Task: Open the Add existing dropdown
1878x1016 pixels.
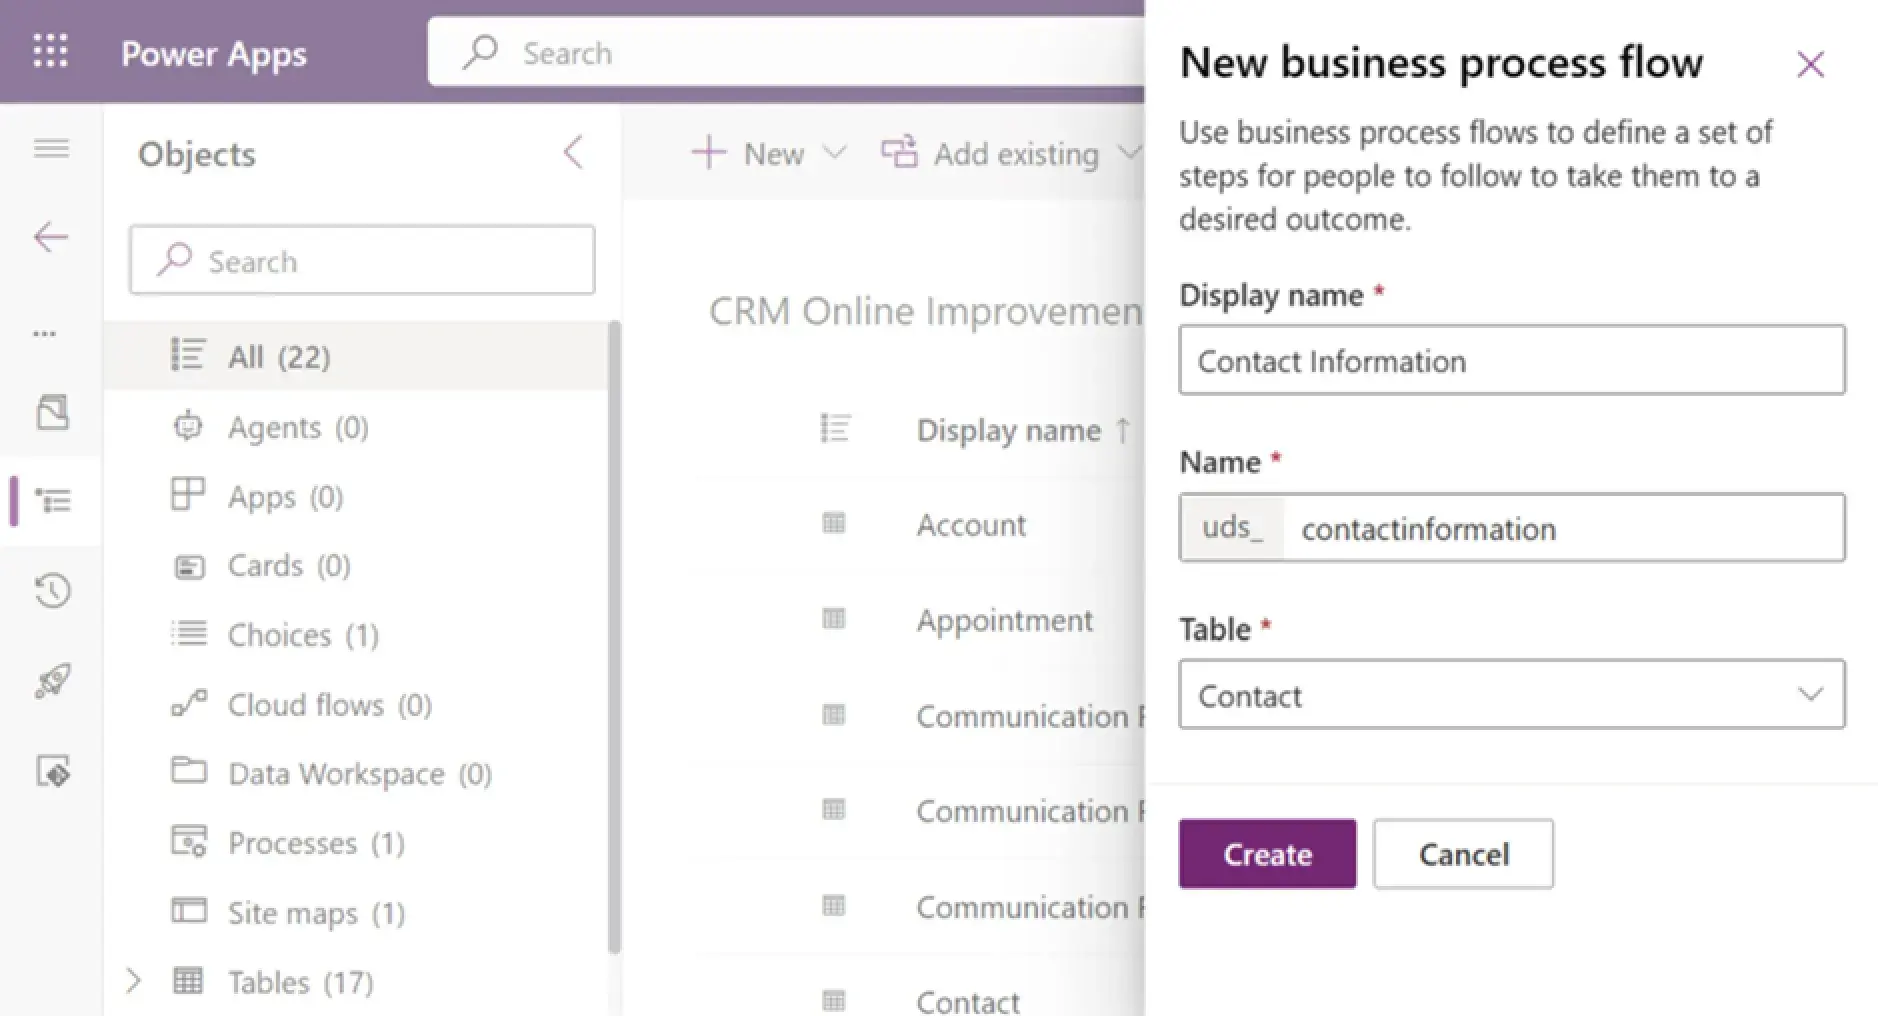Action: coord(1010,153)
